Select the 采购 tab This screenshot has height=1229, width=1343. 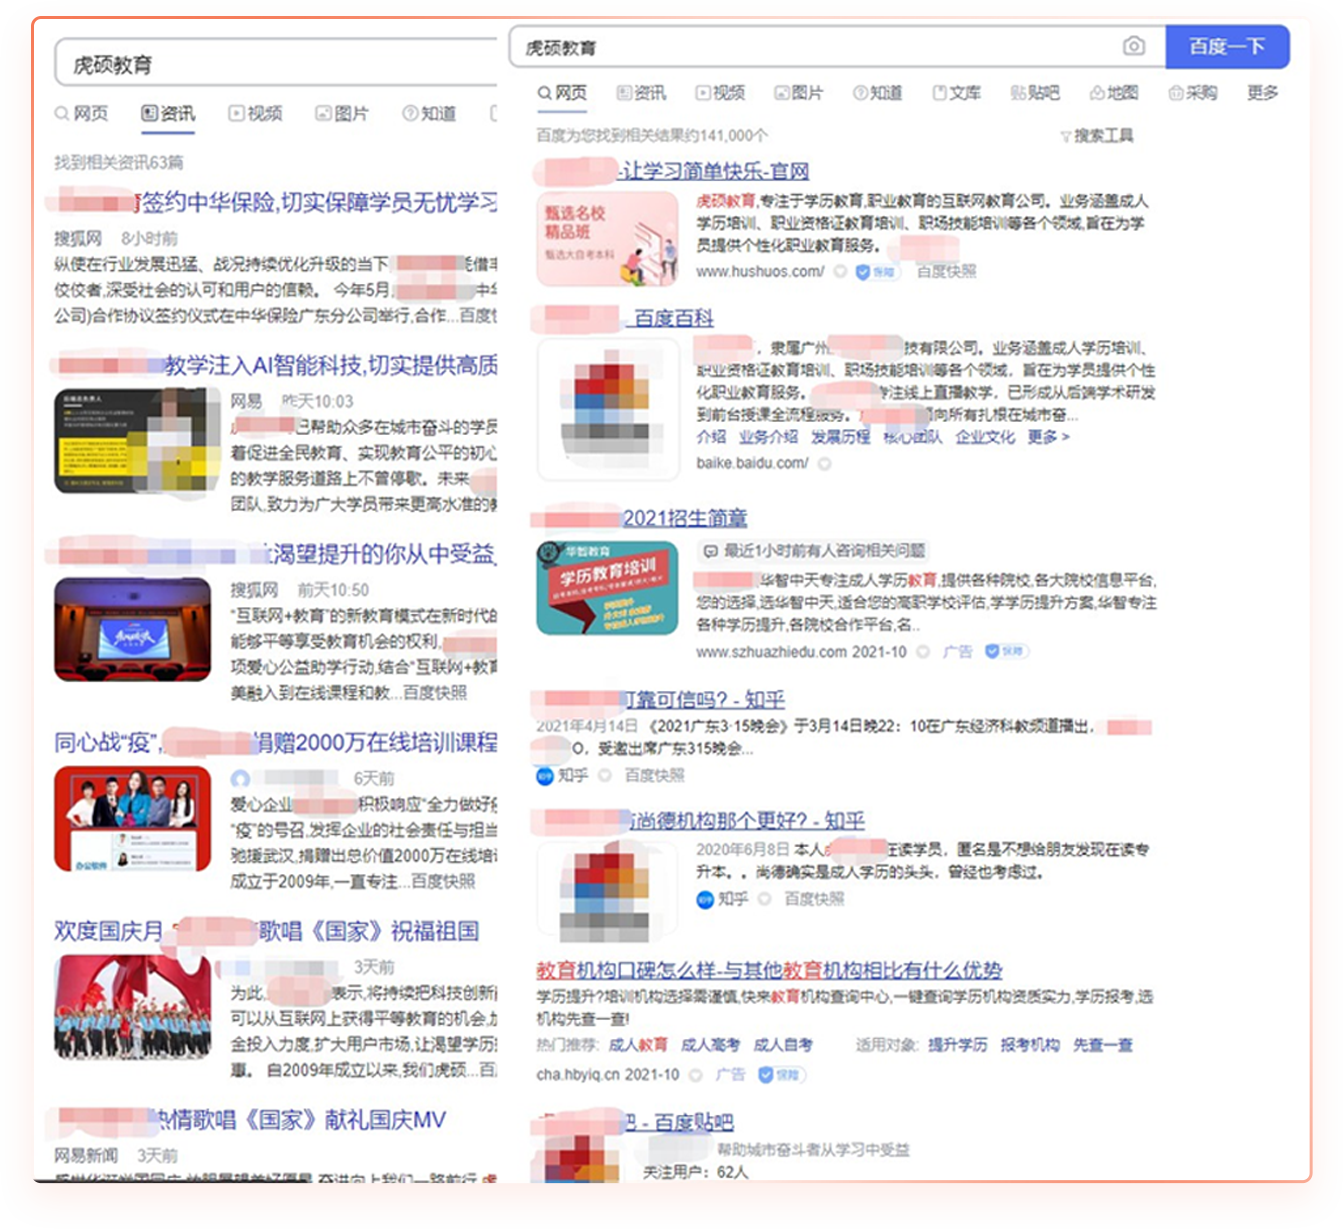1192,92
